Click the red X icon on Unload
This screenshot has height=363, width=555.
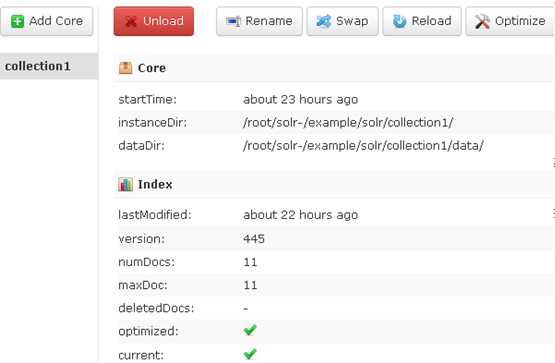tap(131, 22)
